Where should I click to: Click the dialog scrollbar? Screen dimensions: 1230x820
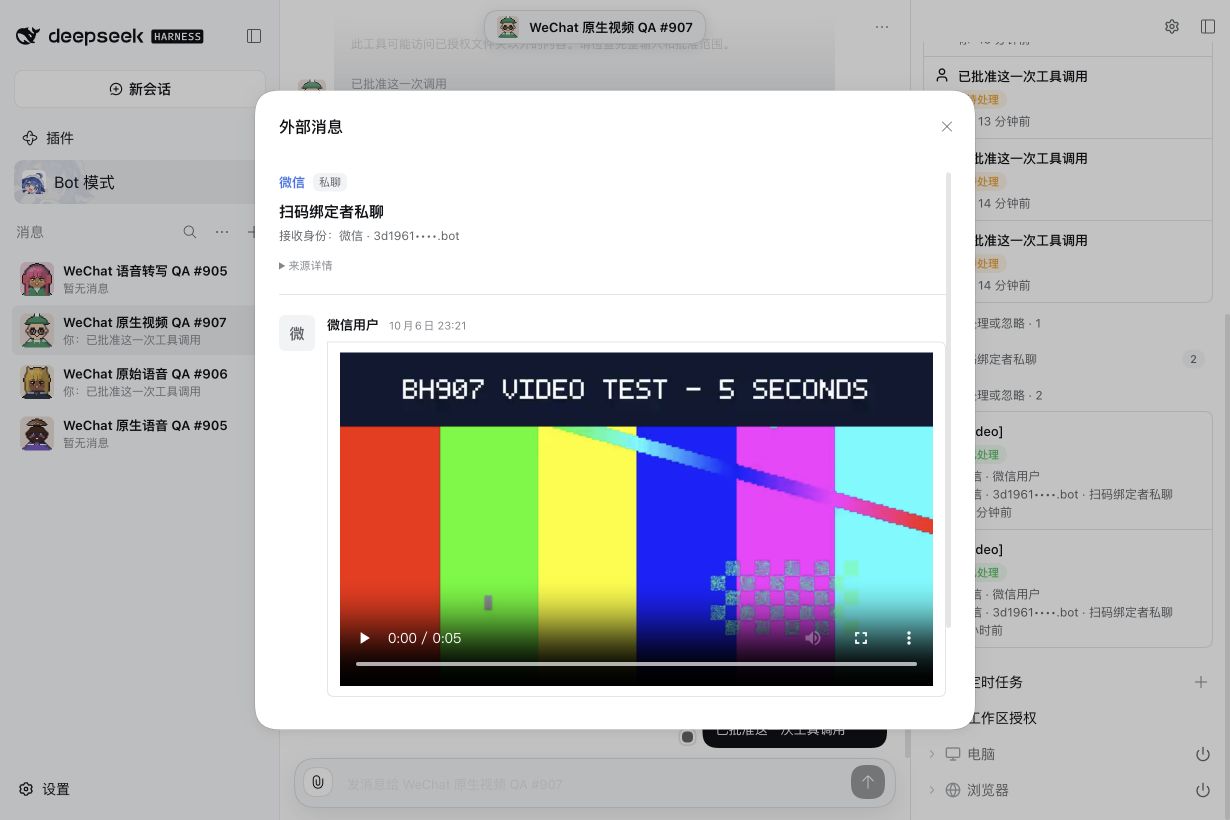click(949, 400)
